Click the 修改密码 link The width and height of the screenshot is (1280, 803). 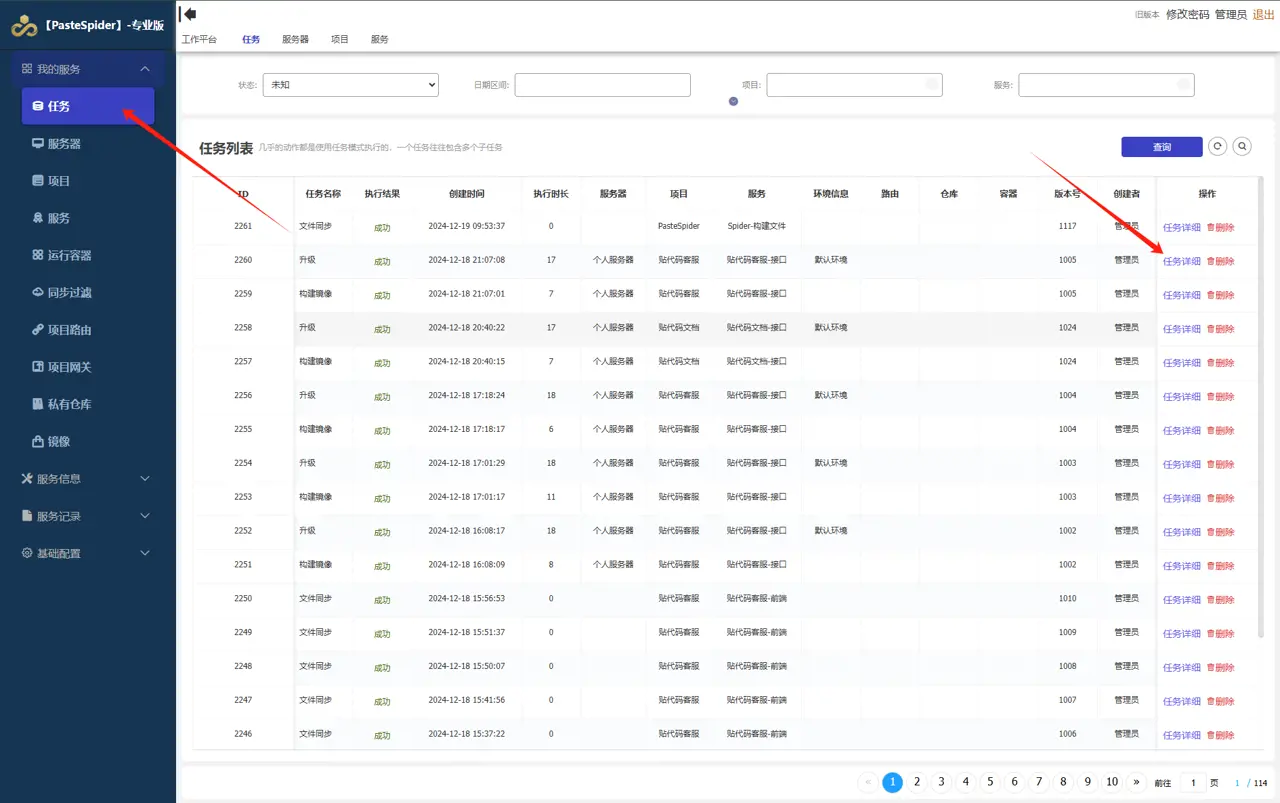[x=1187, y=15]
